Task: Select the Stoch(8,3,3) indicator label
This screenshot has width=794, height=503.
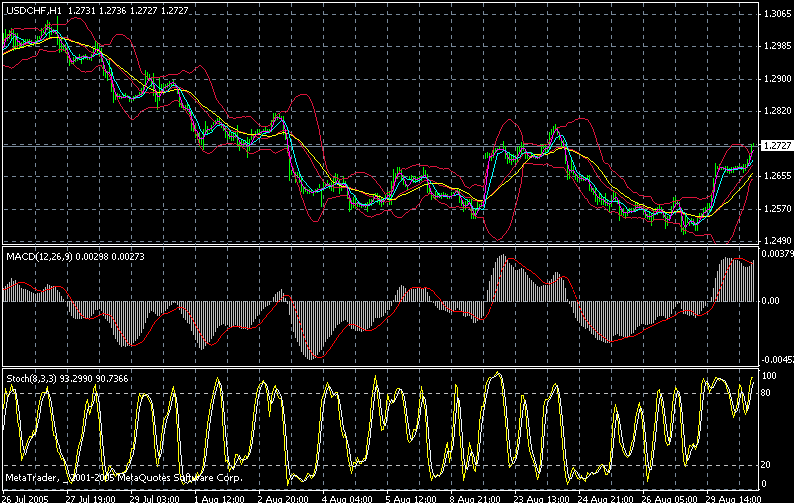Action: click(31, 379)
